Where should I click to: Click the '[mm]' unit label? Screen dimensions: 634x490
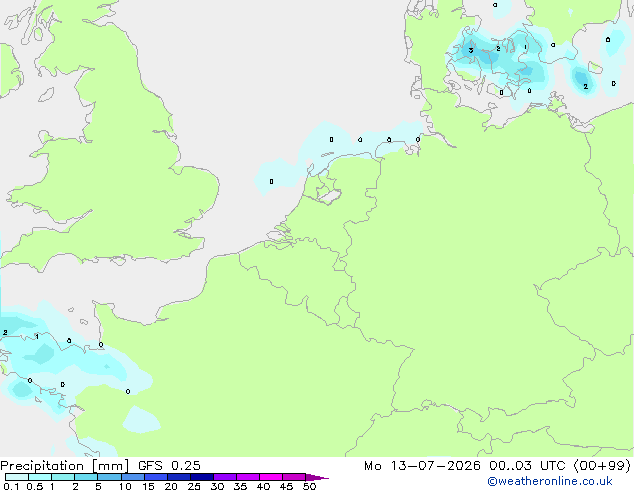[x=110, y=466]
